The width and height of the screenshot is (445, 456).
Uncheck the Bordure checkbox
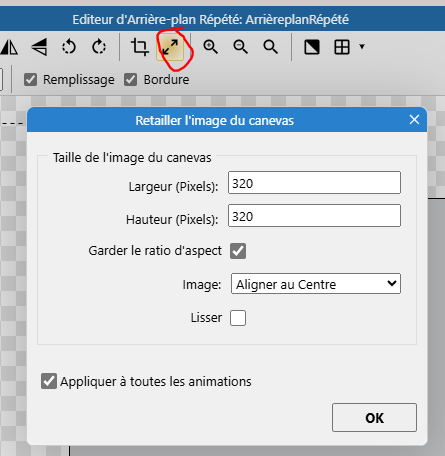coord(130,80)
